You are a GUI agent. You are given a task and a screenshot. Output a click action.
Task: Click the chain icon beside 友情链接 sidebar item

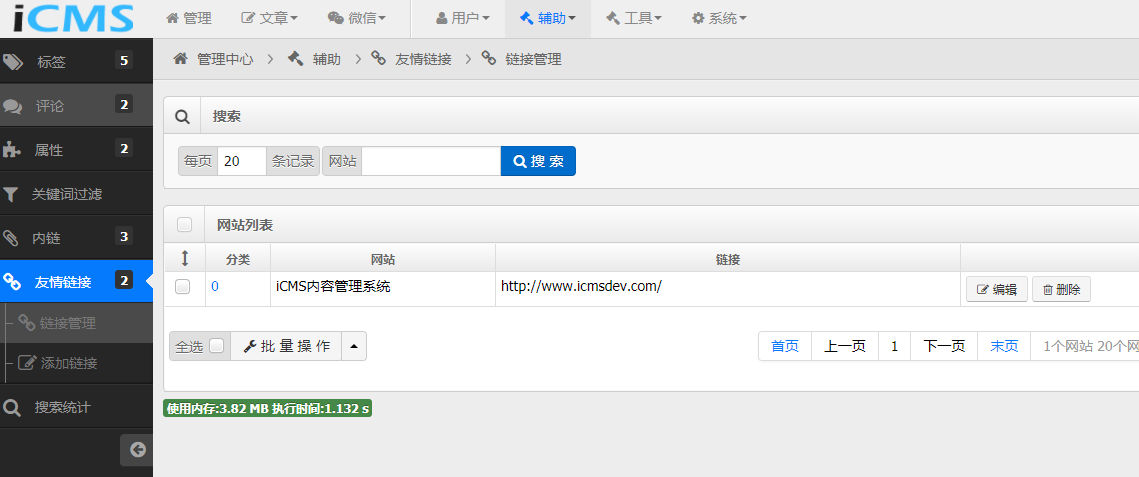pos(12,282)
